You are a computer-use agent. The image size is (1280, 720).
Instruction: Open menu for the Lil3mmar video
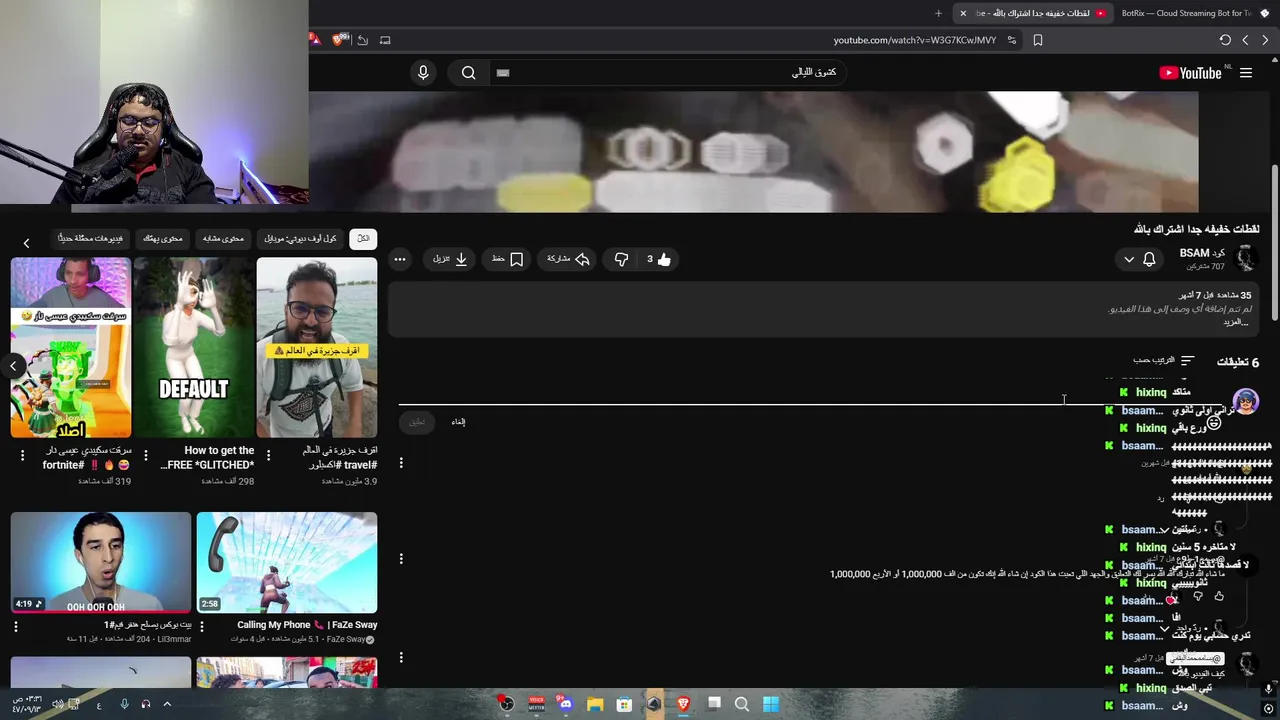click(x=15, y=627)
